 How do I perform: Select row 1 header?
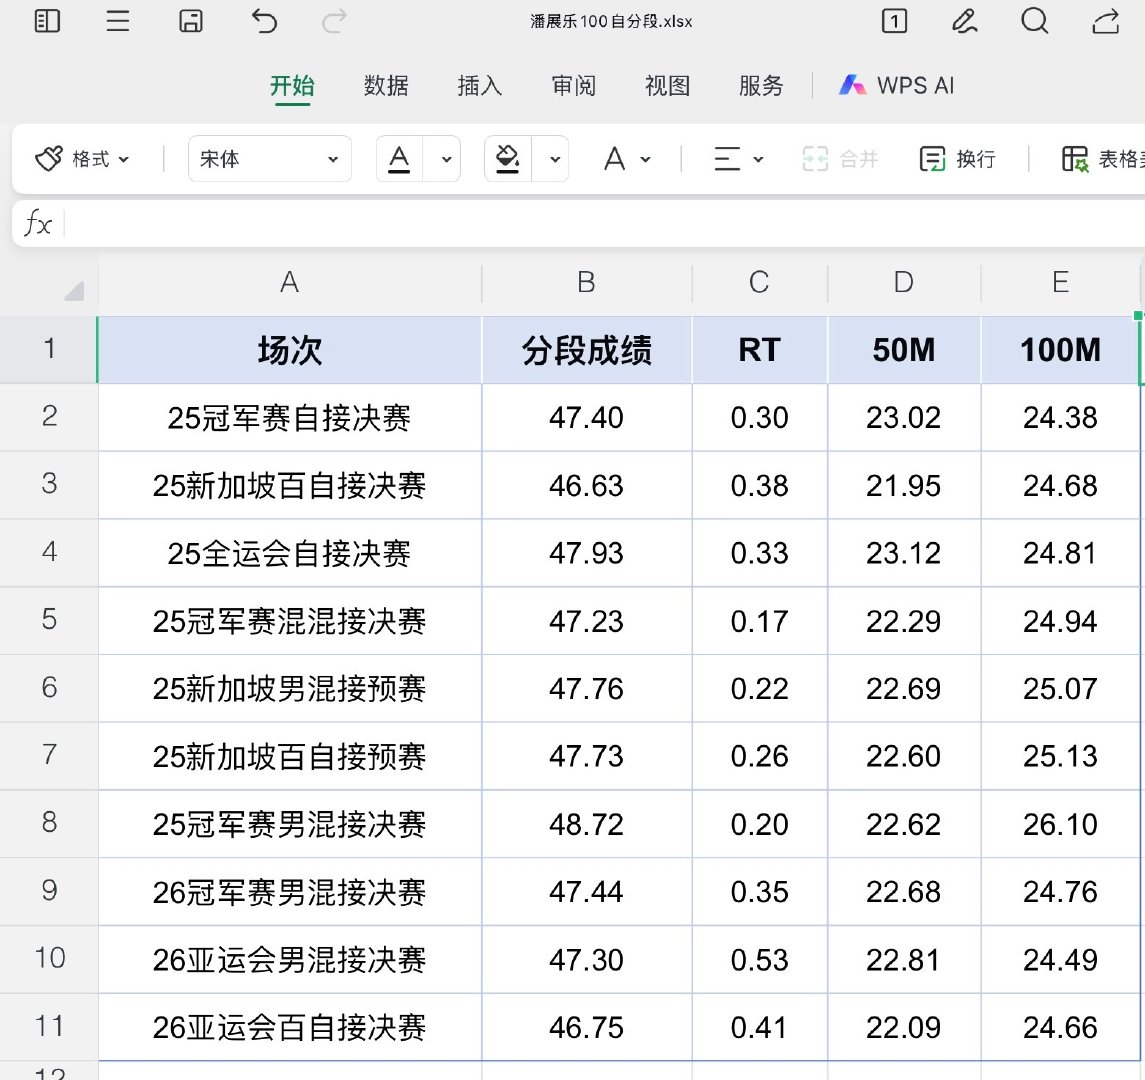tap(49, 349)
